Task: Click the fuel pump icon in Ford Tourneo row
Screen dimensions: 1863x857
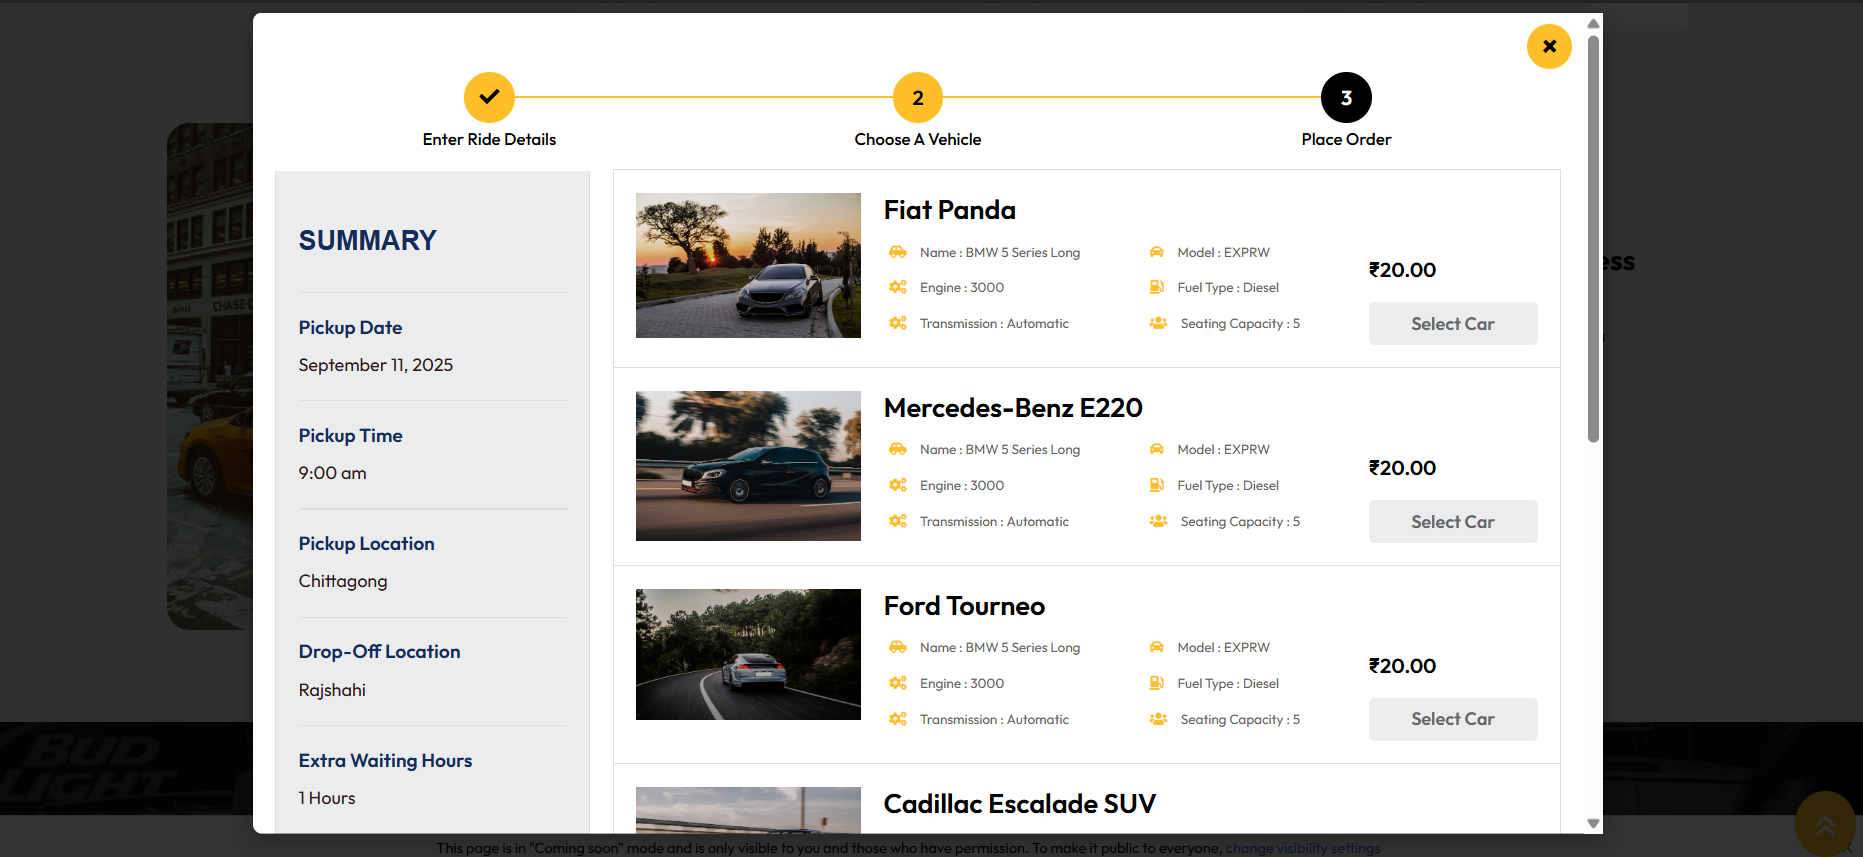Action: click(1157, 683)
